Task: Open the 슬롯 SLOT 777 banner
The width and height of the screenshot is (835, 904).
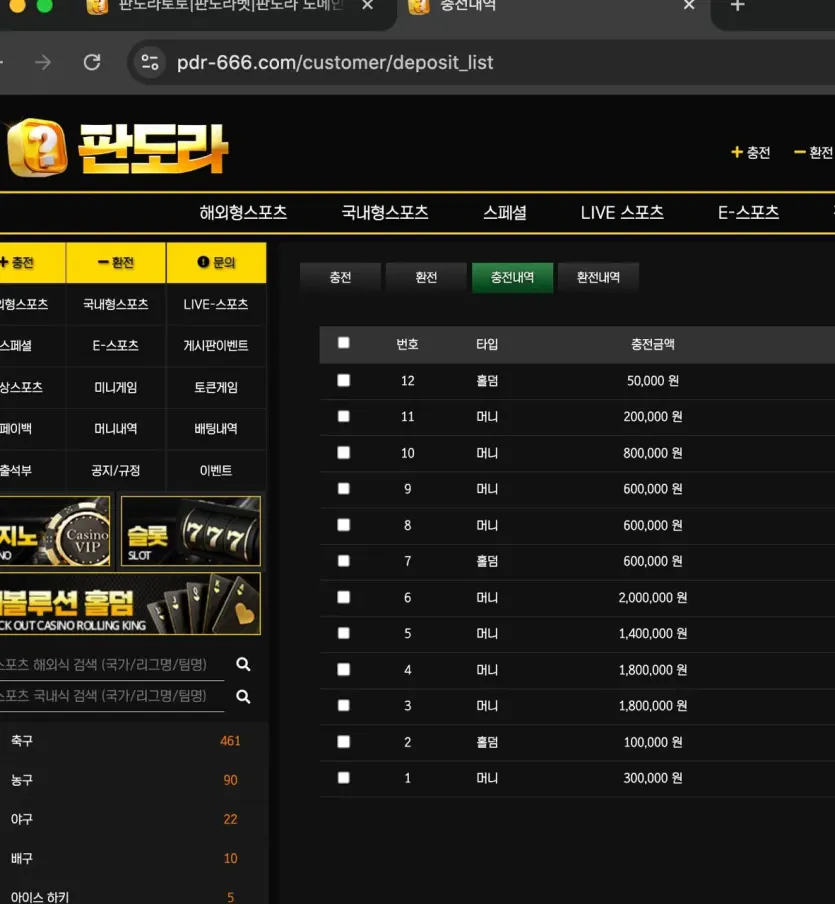Action: click(x=191, y=531)
